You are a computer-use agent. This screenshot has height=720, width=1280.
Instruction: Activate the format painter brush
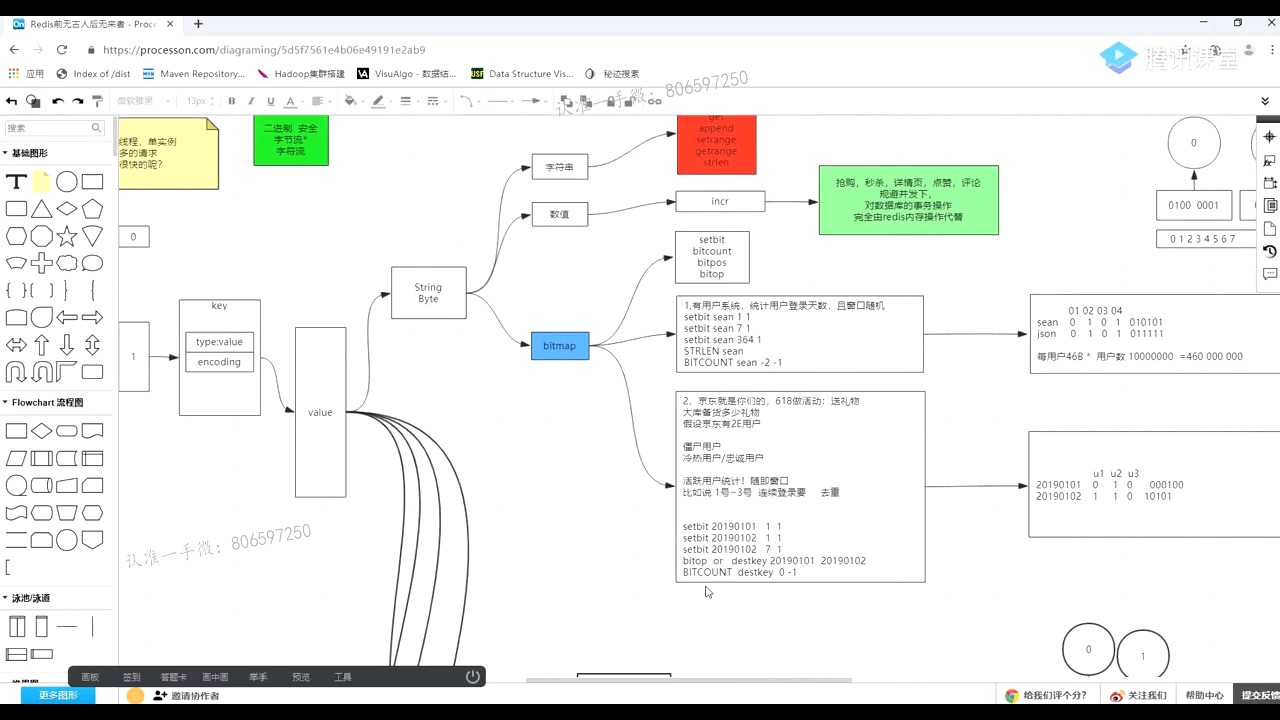pyautogui.click(x=97, y=101)
